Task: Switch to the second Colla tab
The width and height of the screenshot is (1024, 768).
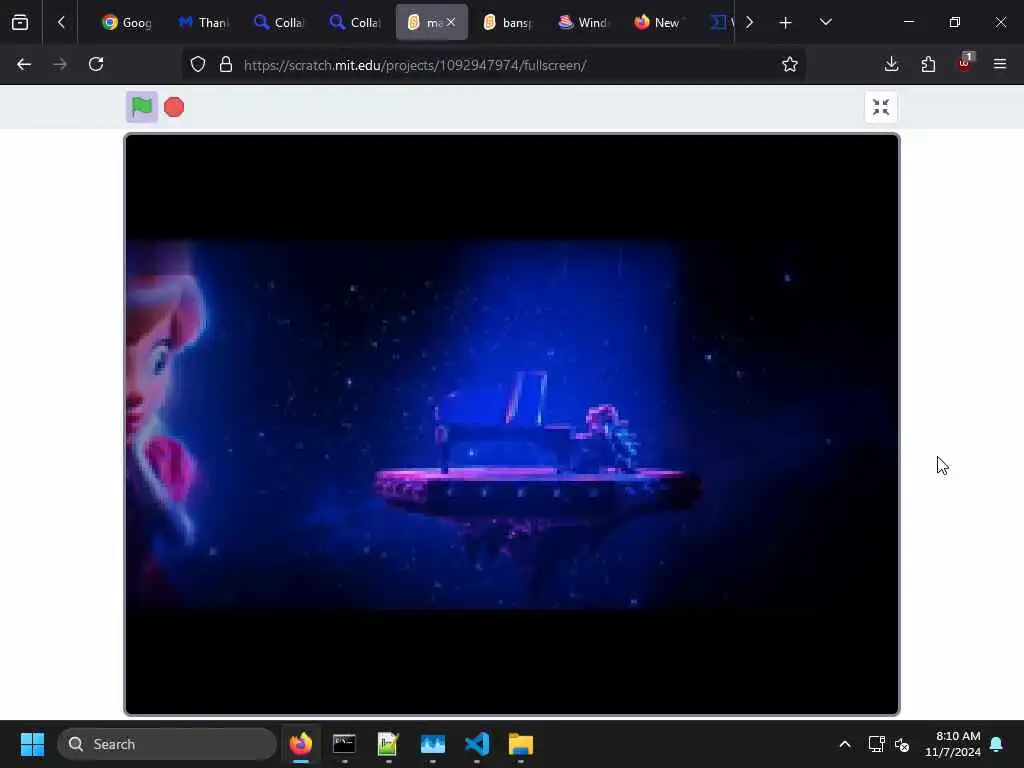Action: [355, 22]
